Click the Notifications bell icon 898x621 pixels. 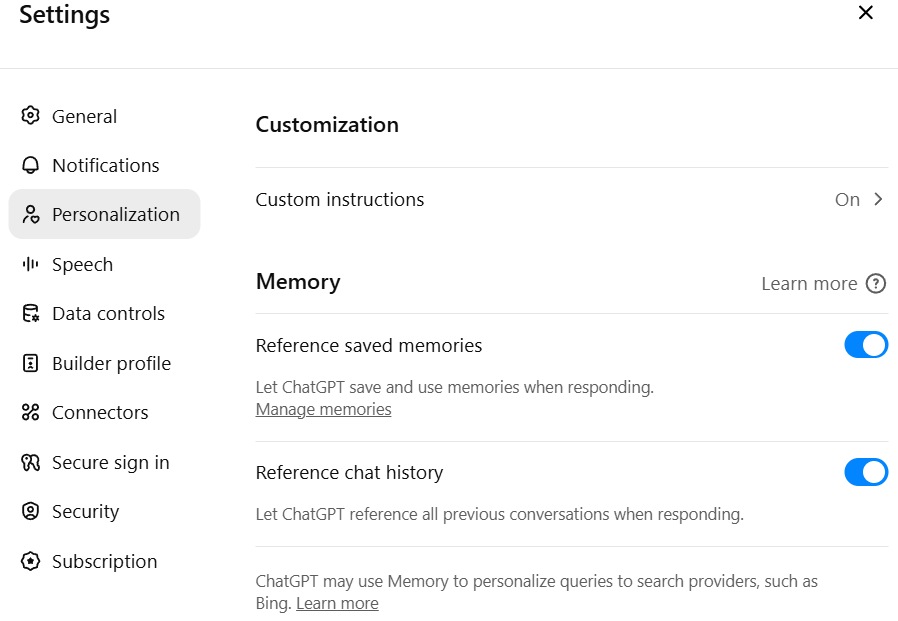pyautogui.click(x=31, y=165)
